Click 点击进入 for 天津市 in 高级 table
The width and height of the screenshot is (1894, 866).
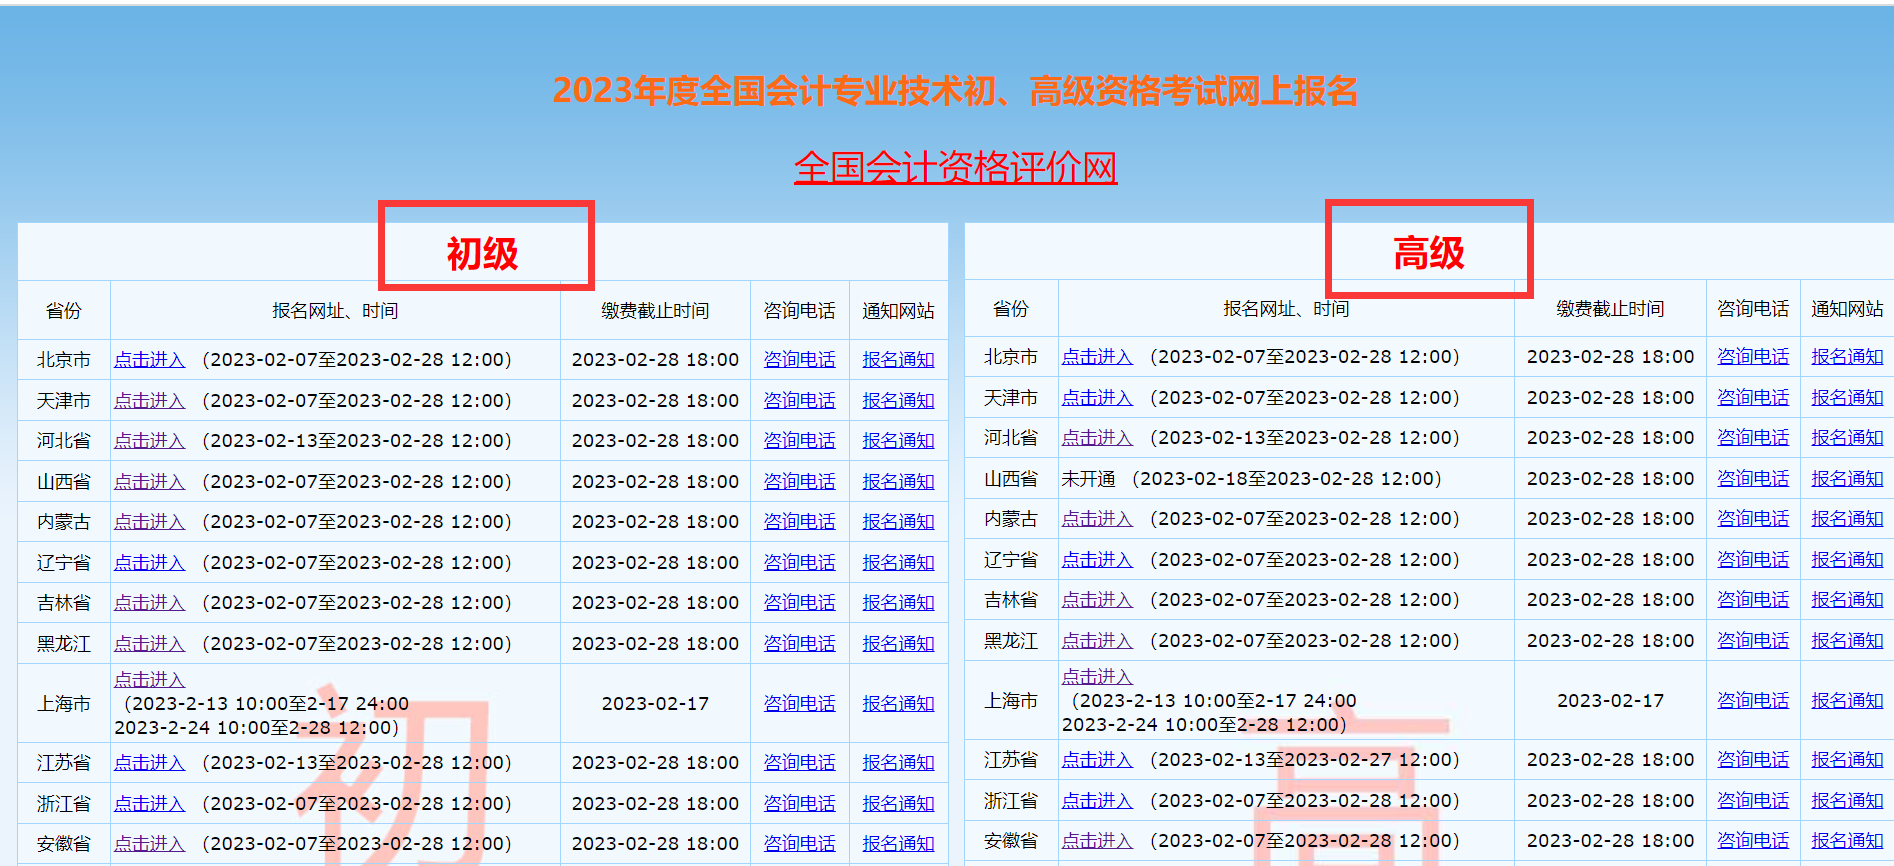[1097, 398]
